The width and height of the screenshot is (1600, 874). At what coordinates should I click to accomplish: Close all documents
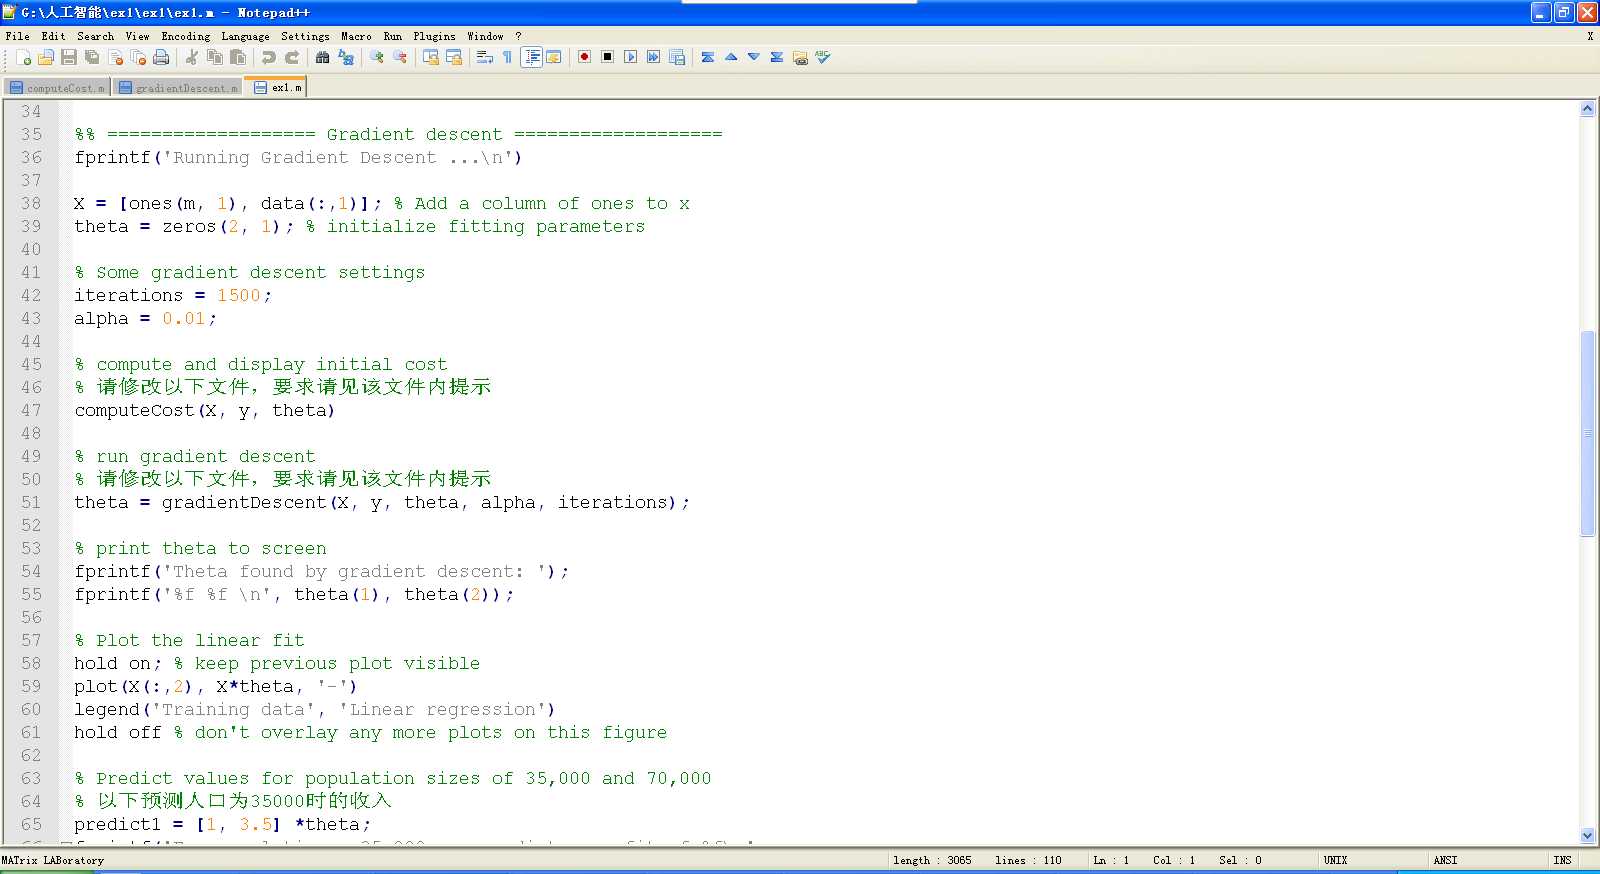pos(138,57)
